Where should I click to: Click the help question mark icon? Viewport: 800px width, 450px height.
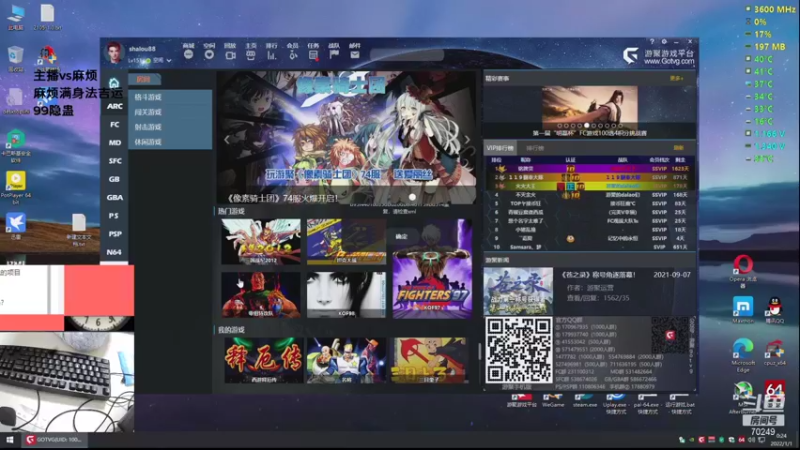pos(652,41)
